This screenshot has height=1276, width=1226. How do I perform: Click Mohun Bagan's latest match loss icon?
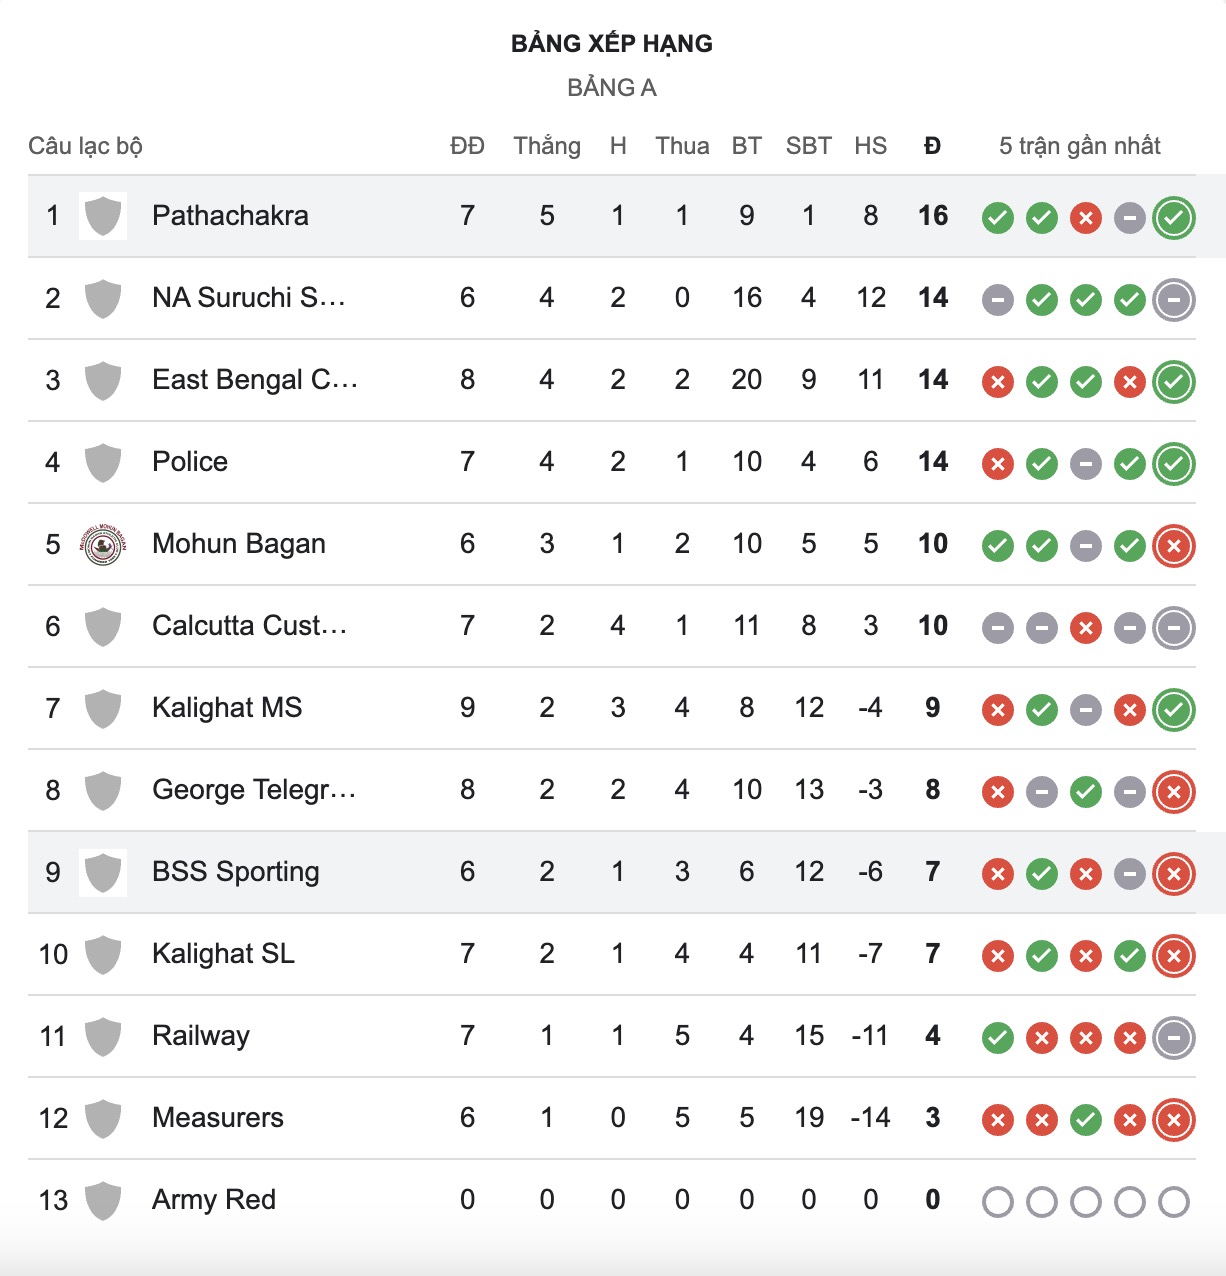(1174, 545)
